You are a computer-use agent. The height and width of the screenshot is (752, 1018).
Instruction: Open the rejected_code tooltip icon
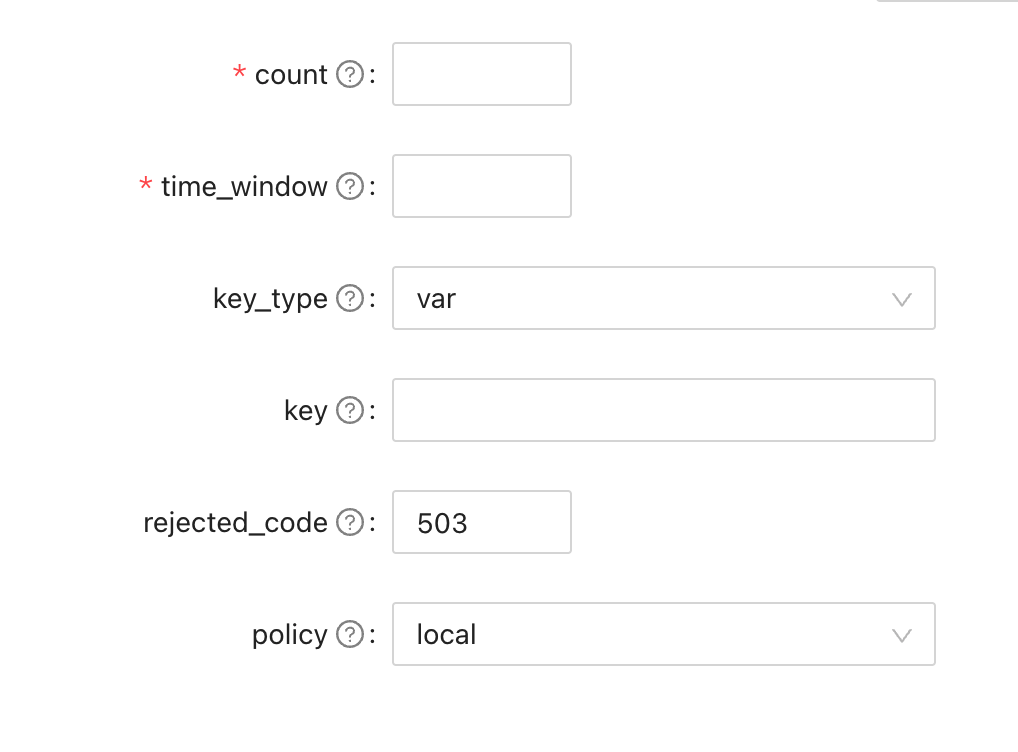349,522
